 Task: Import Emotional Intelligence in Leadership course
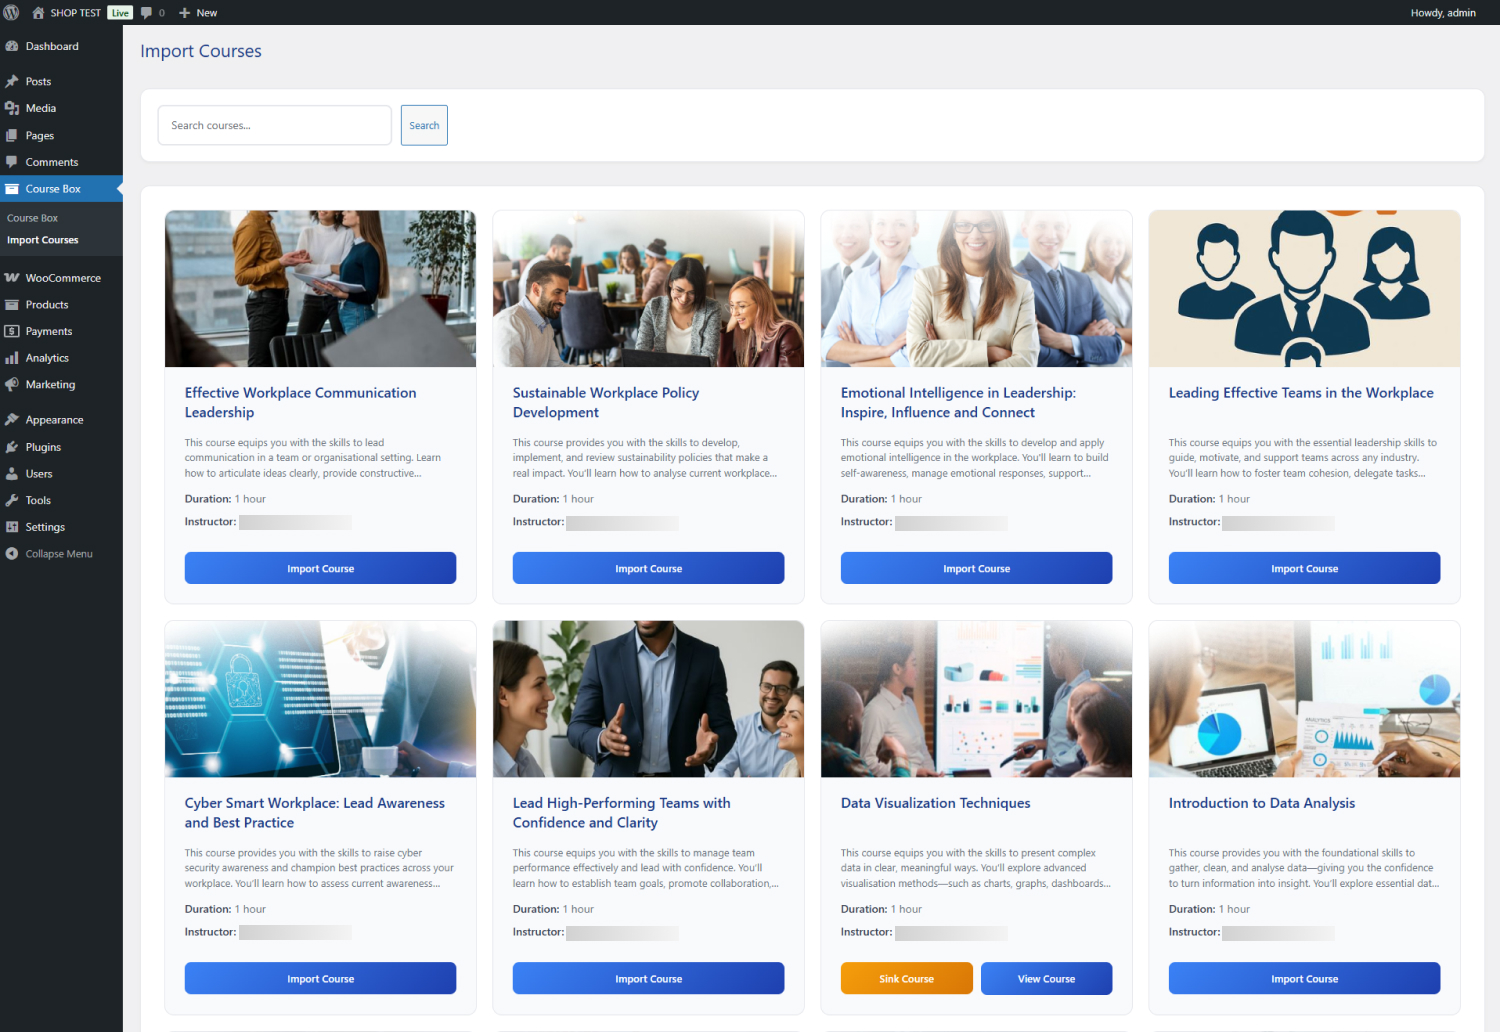[x=976, y=568]
